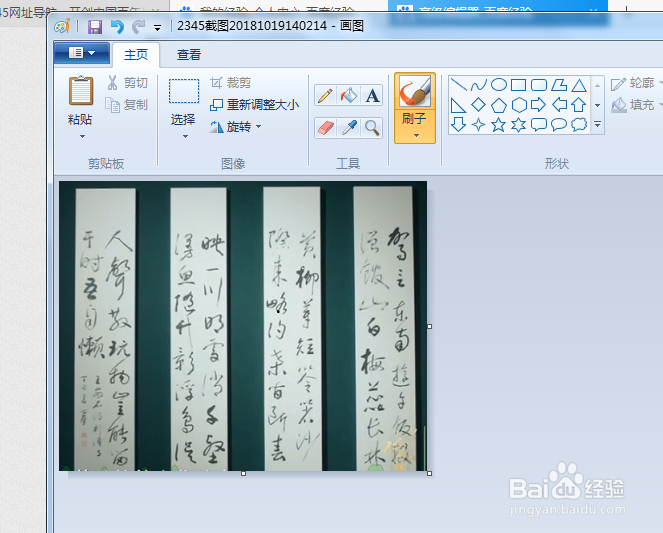Choose the Six-point star shape
Image resolution: width=663 pixels, height=533 pixels.
tap(518, 125)
